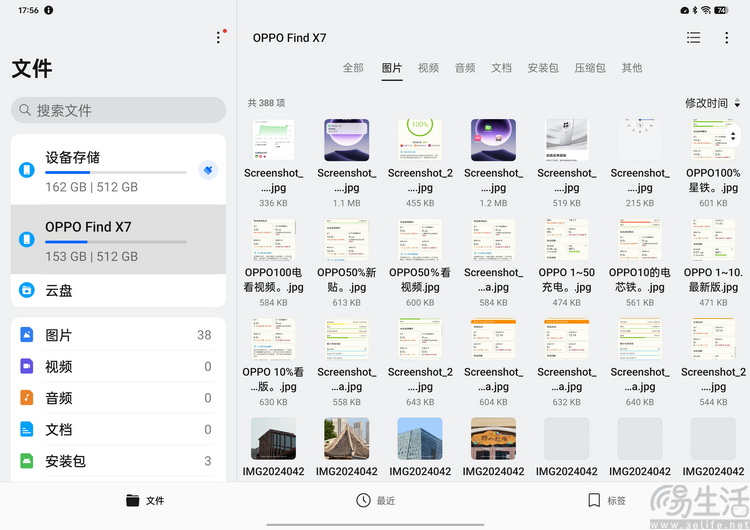Viewport: 750px width, 530px height.
Task: Switch to list view layout icon
Action: [x=693, y=38]
